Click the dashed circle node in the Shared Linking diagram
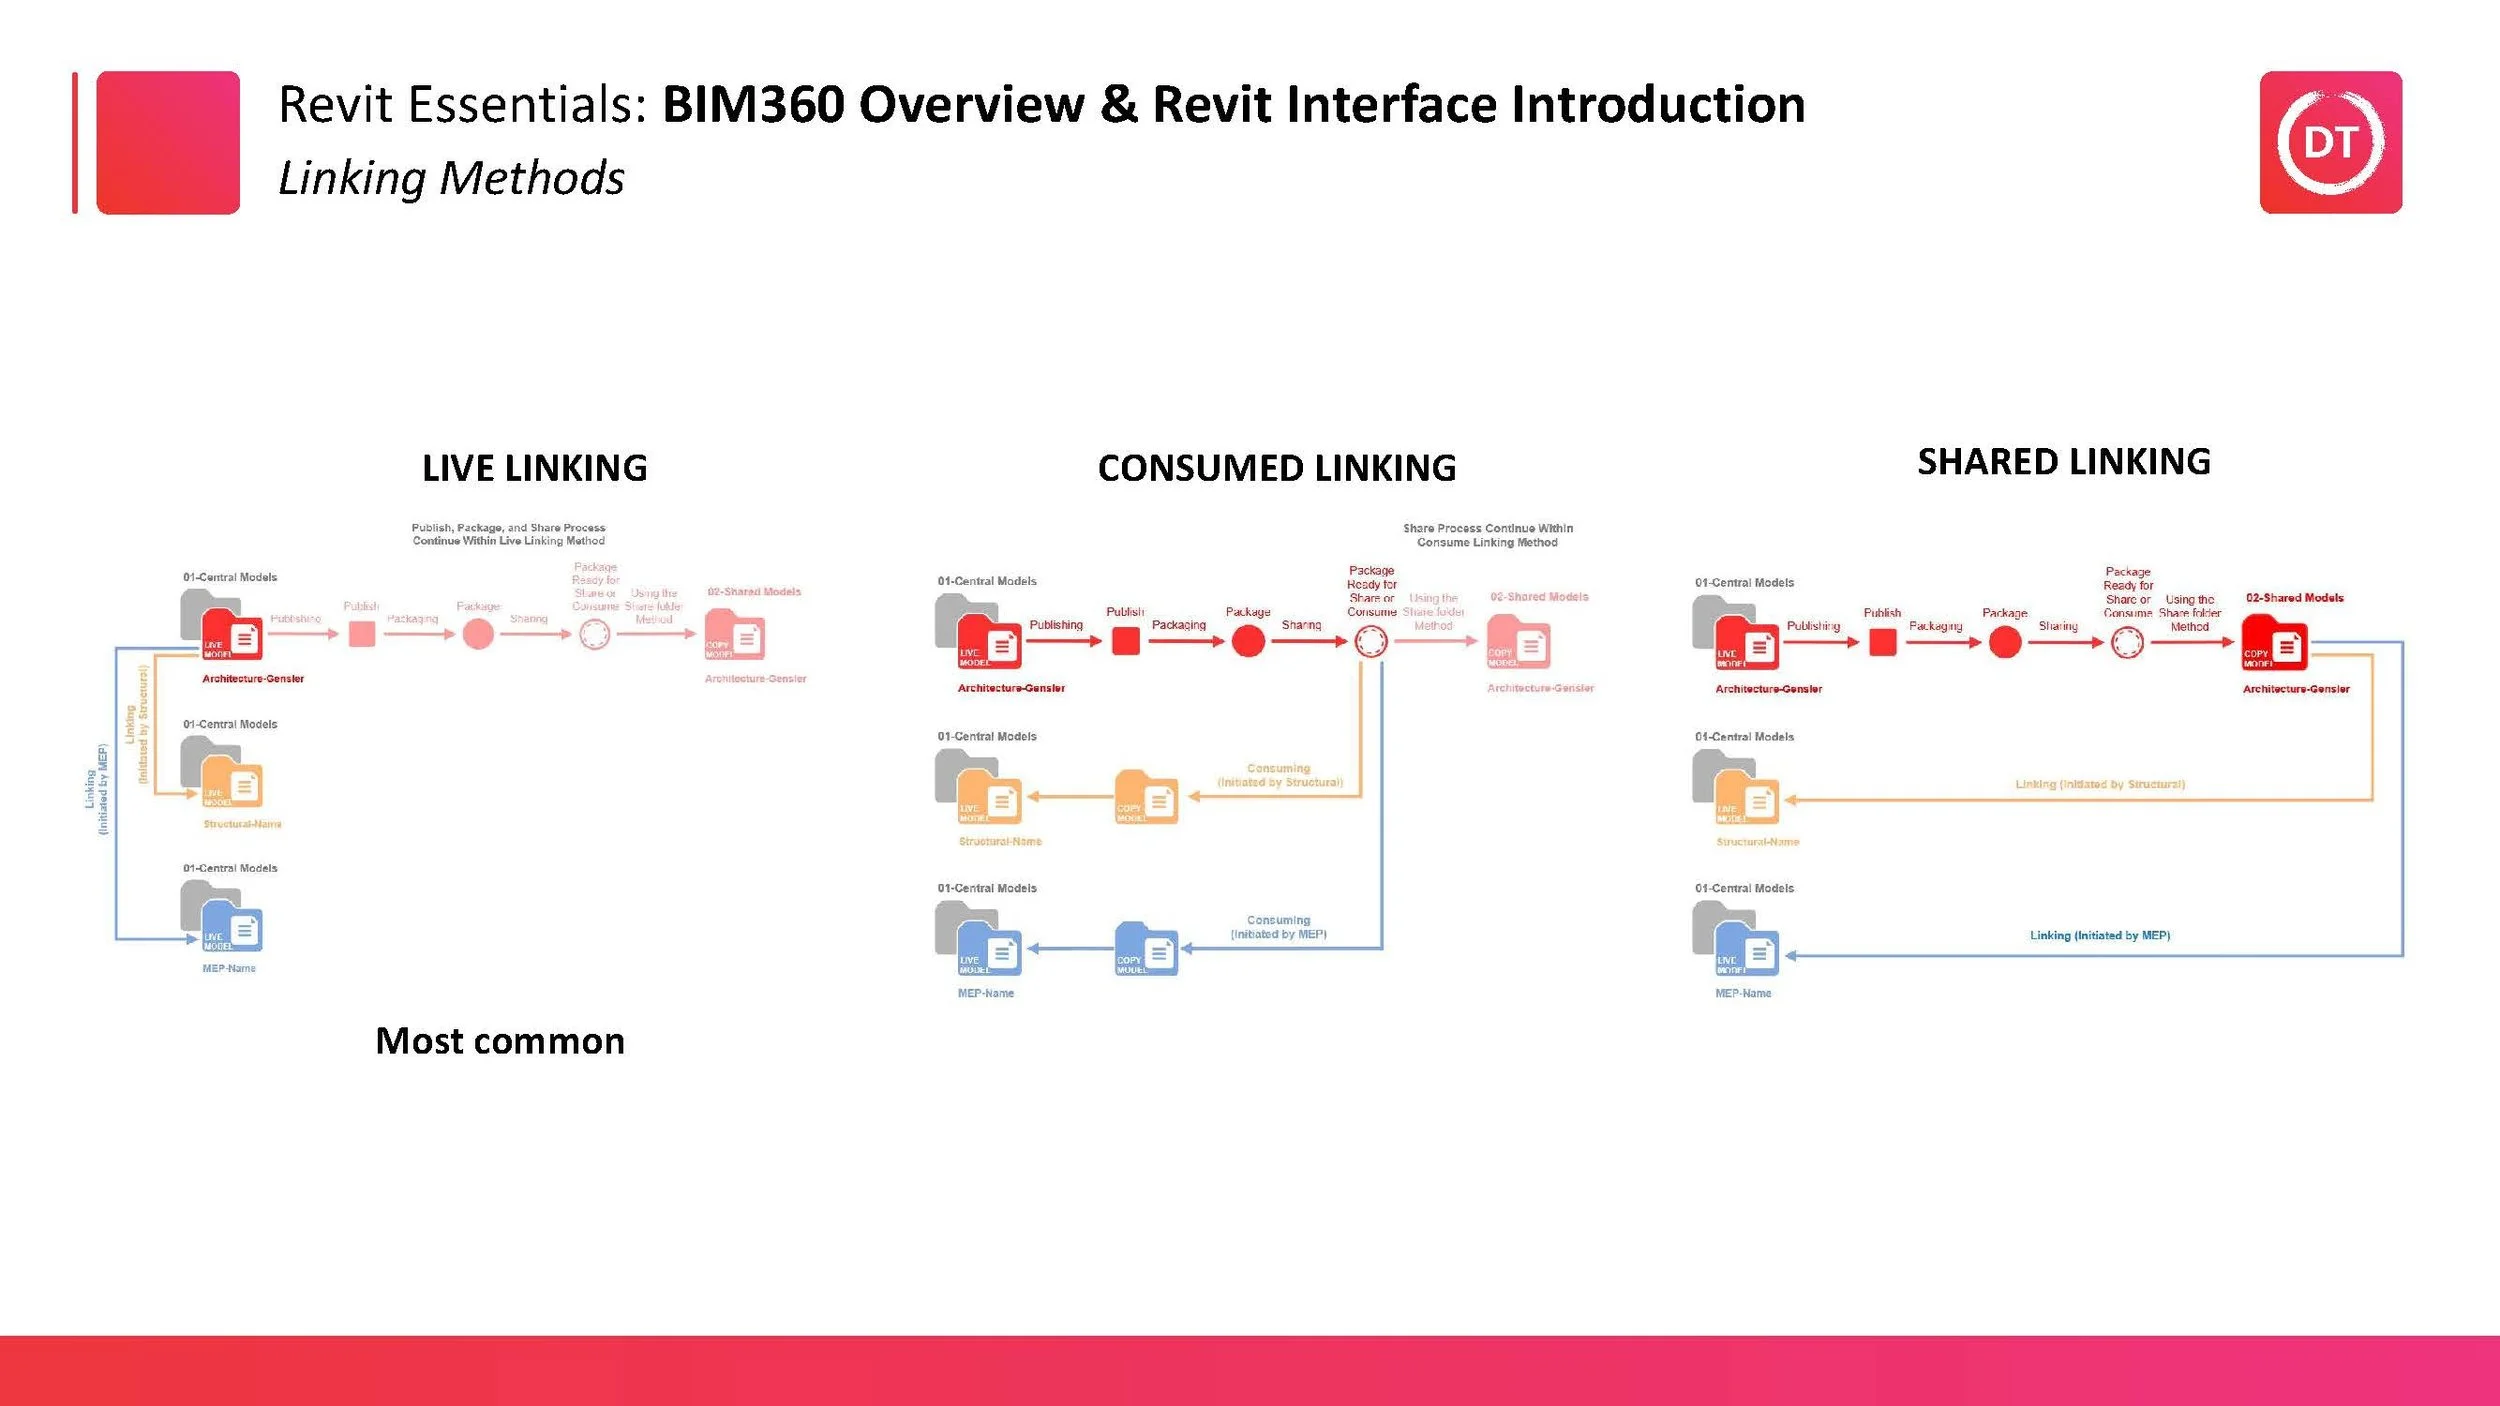Screen dimensions: 2500x1406 coord(2127,642)
